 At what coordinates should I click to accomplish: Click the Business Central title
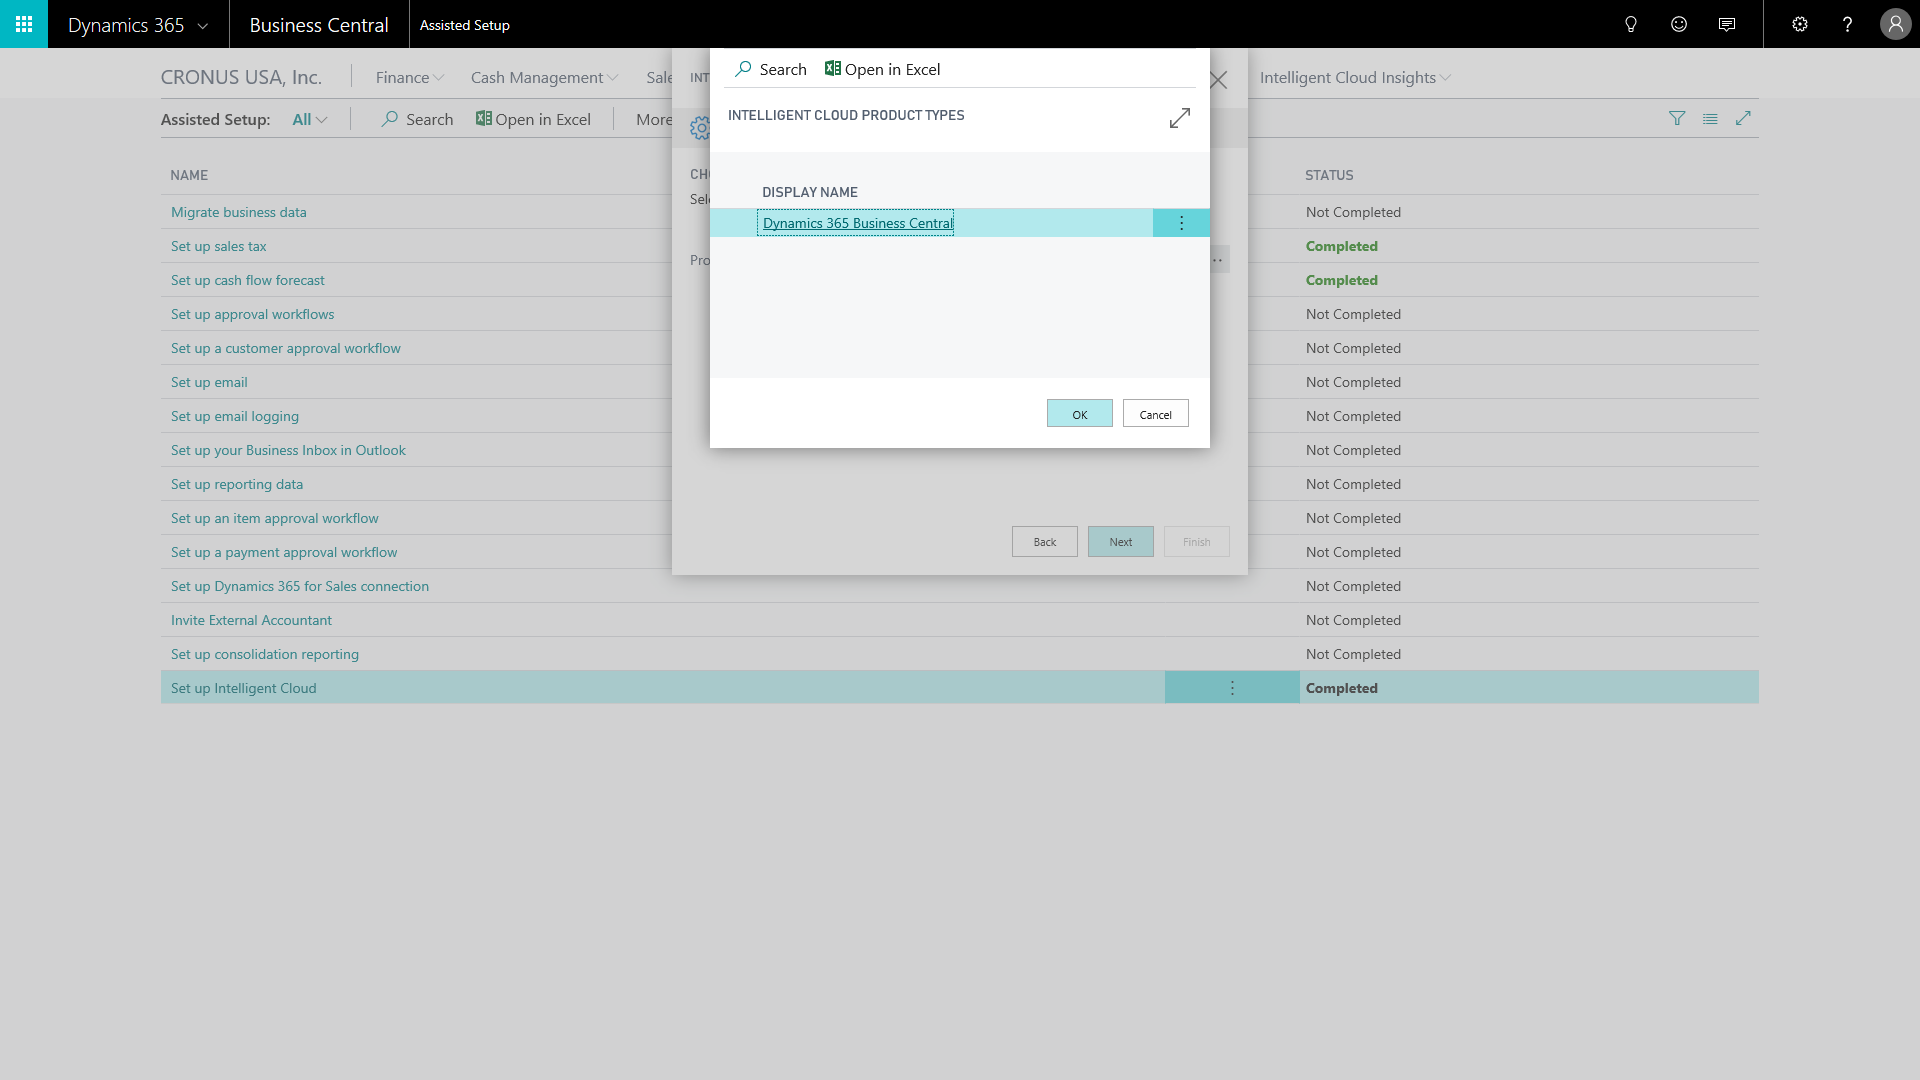(319, 25)
